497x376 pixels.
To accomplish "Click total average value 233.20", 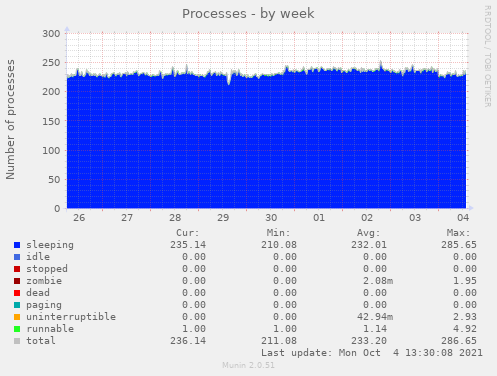I will [x=369, y=341].
